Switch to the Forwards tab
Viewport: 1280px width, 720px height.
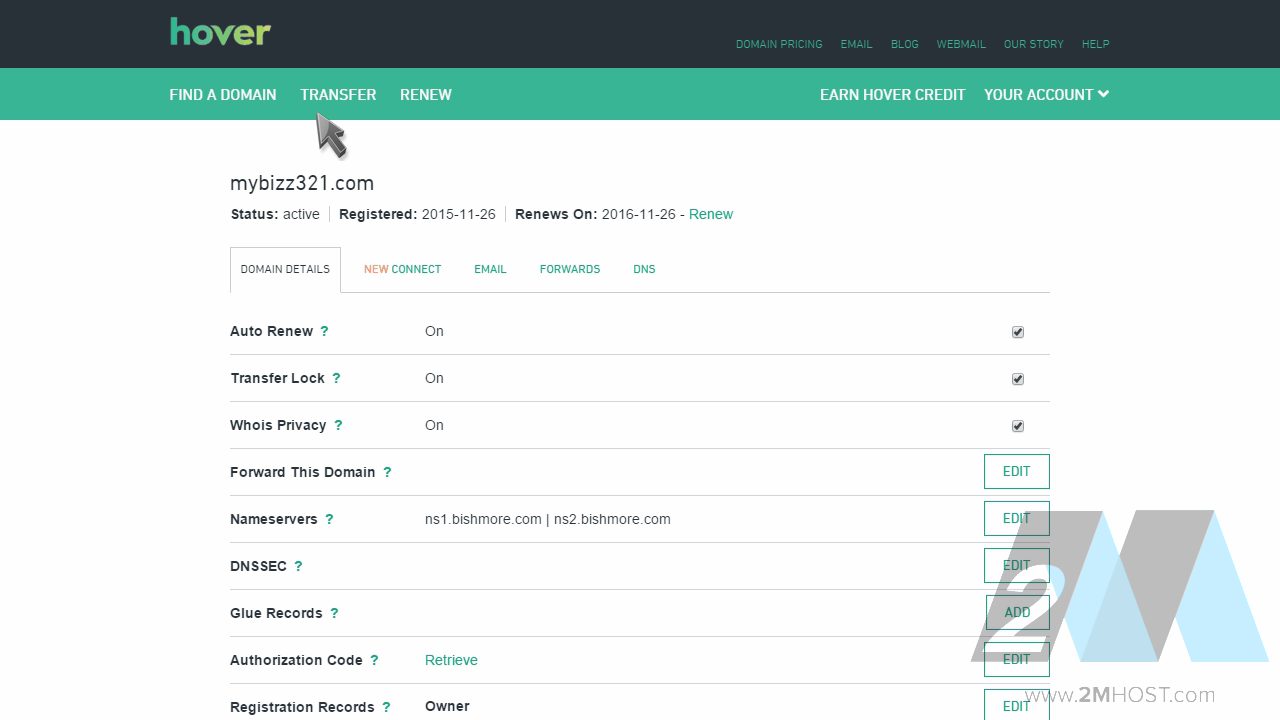coord(570,269)
